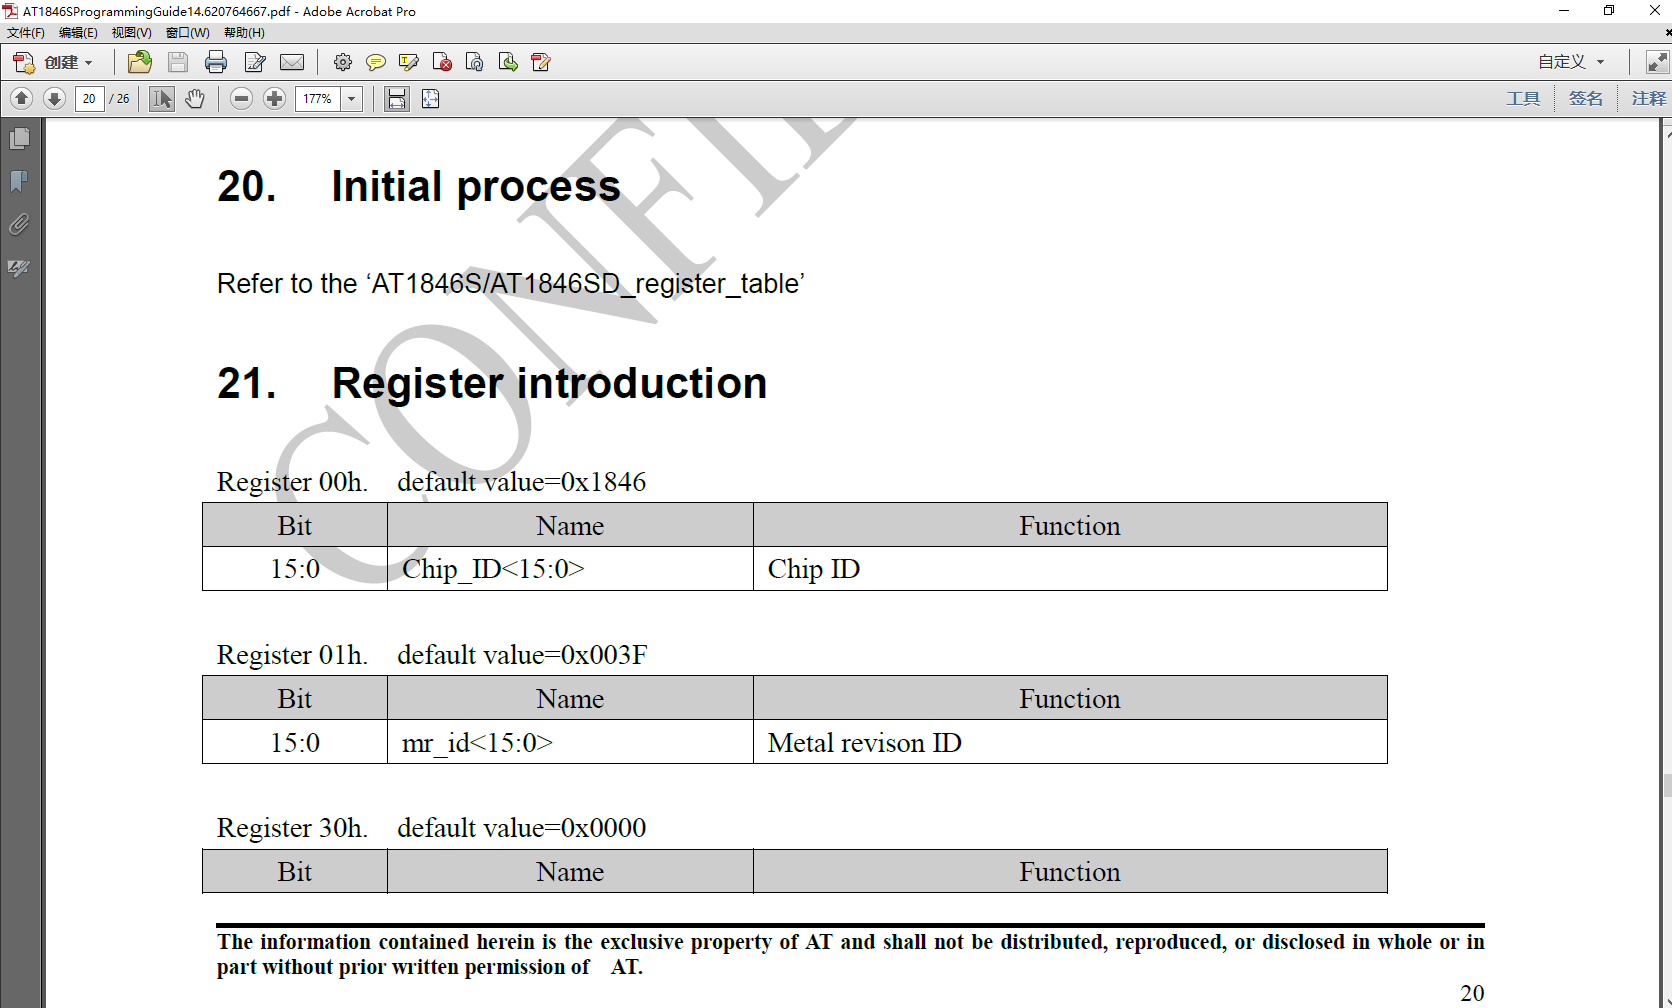The width and height of the screenshot is (1672, 1008).
Task: Click 'default value=0x1846' text
Action: 522,482
